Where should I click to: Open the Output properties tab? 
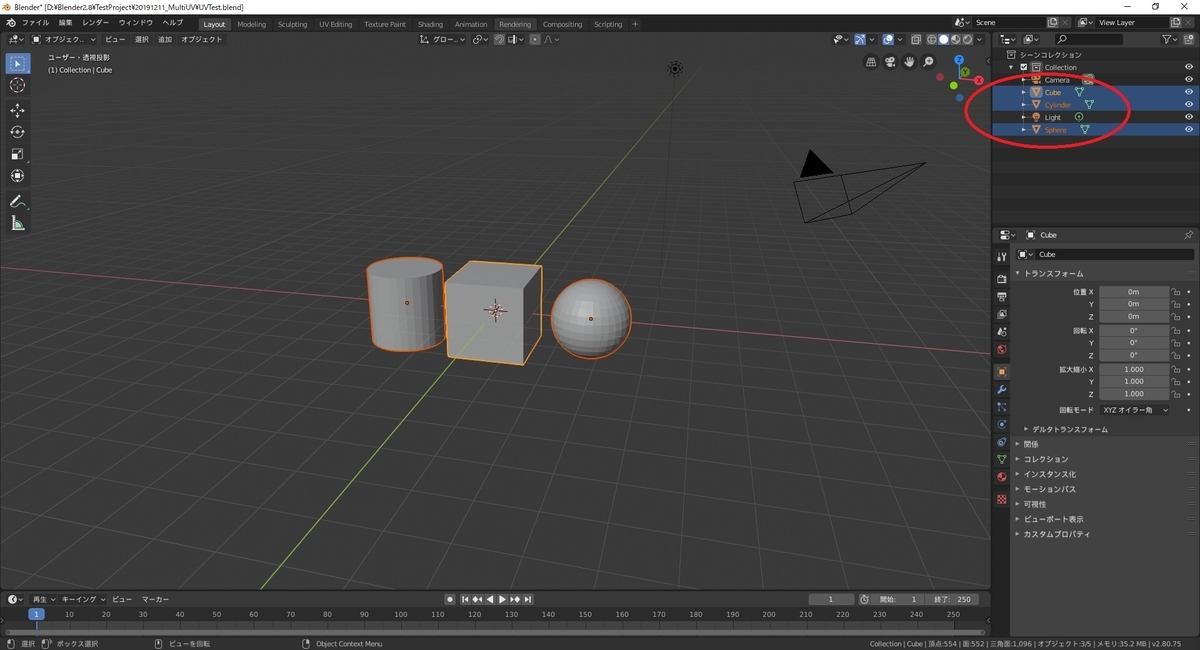pyautogui.click(x=1001, y=297)
